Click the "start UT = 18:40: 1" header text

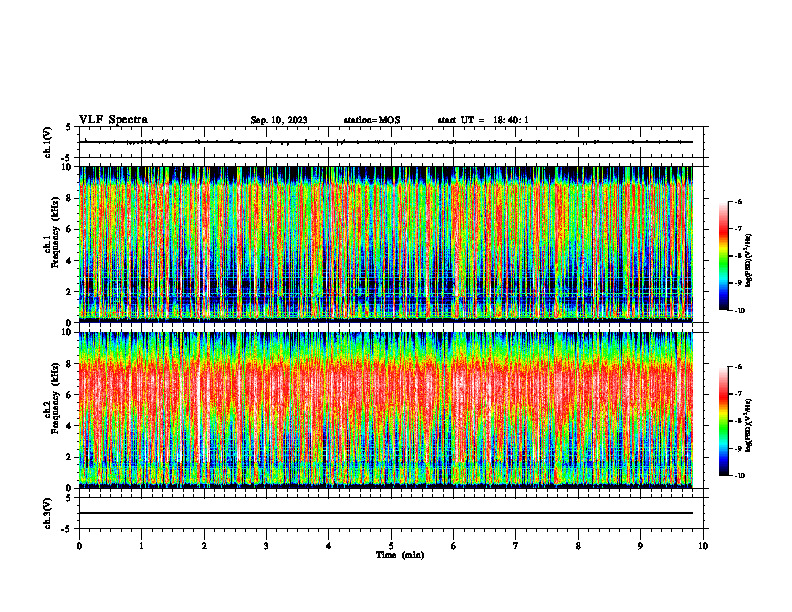[x=483, y=120]
